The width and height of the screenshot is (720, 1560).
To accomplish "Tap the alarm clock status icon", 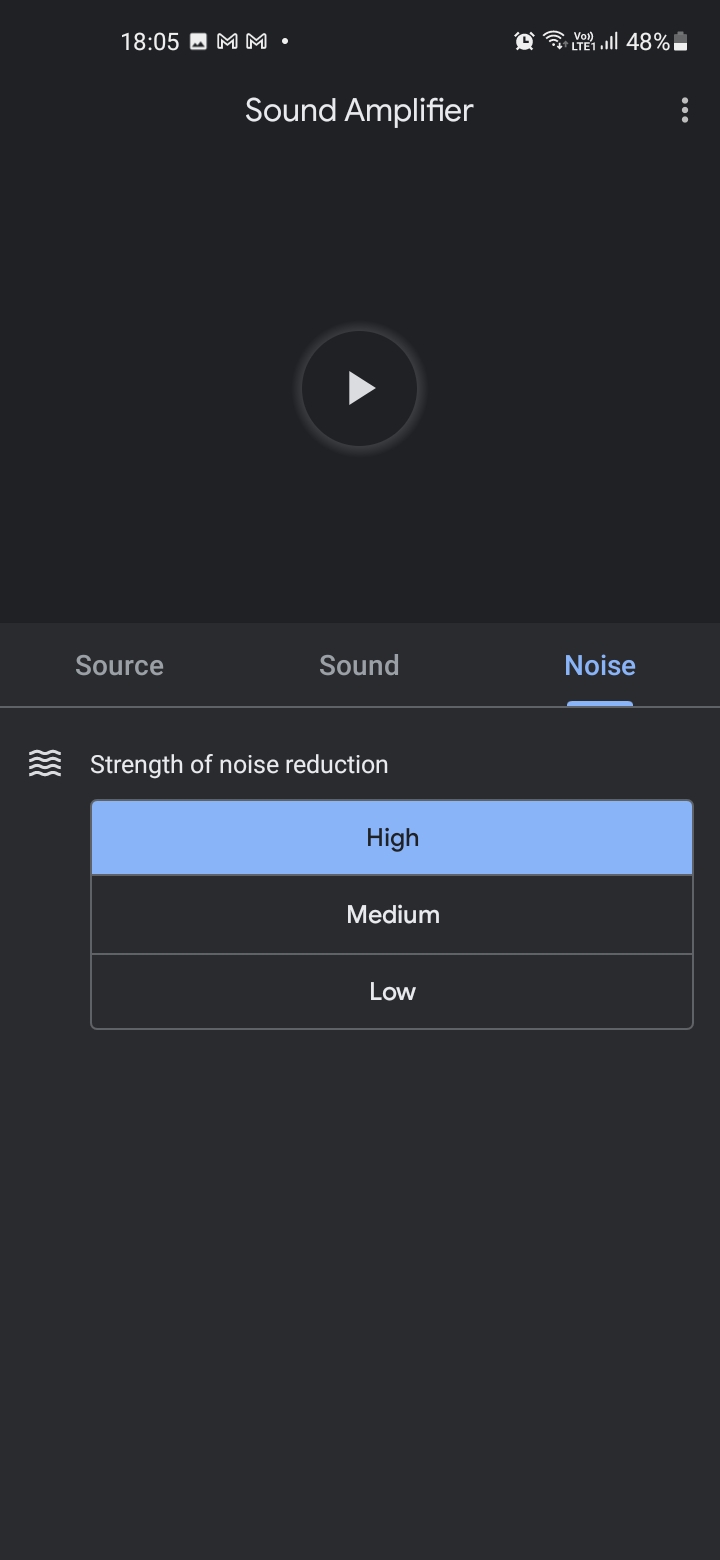I will point(524,41).
